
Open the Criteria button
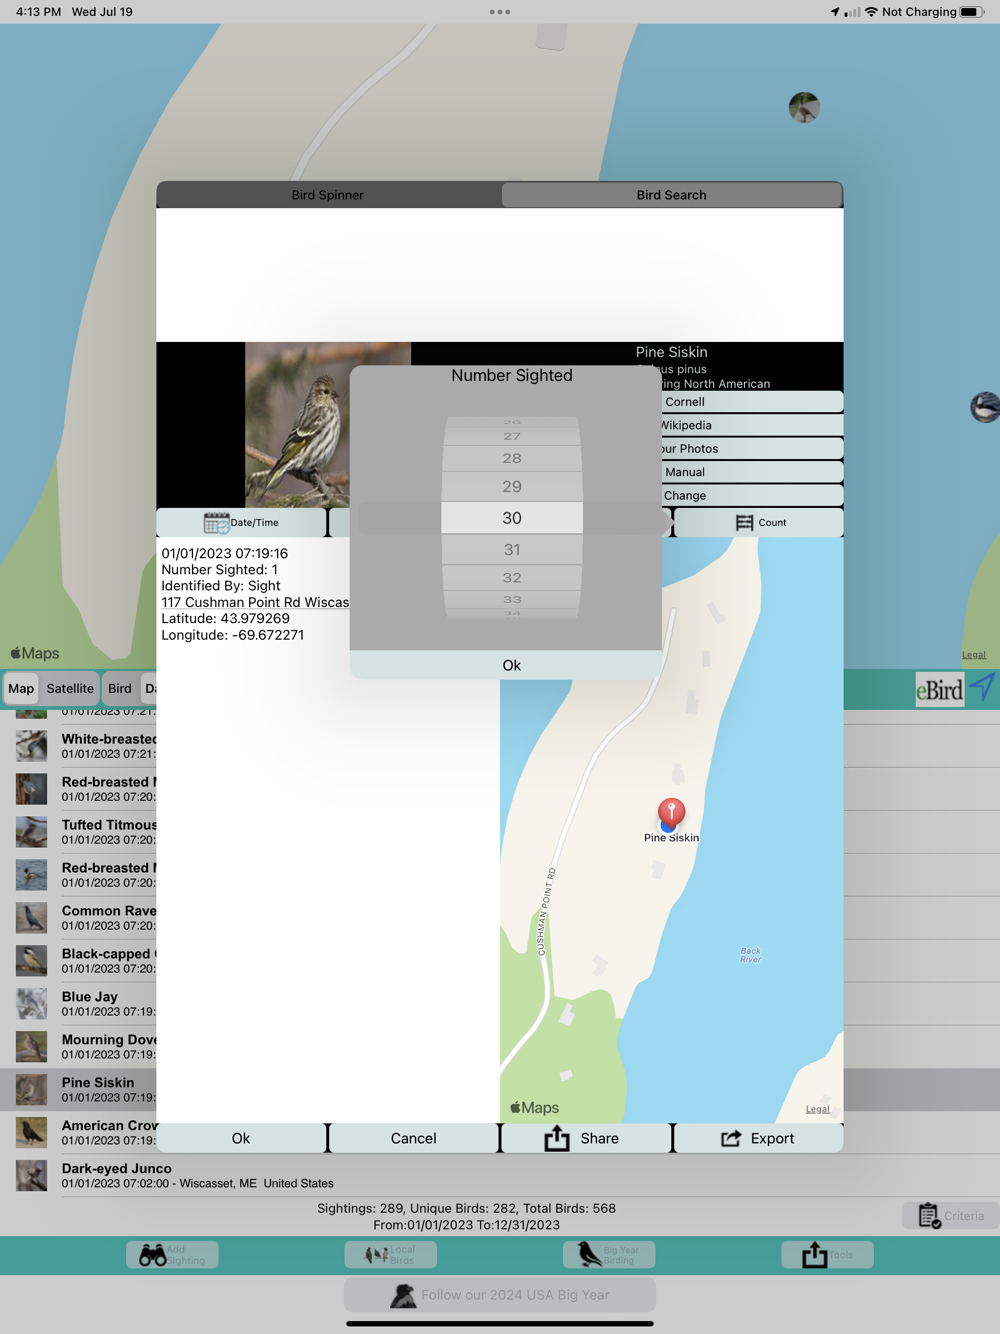[x=951, y=1216]
